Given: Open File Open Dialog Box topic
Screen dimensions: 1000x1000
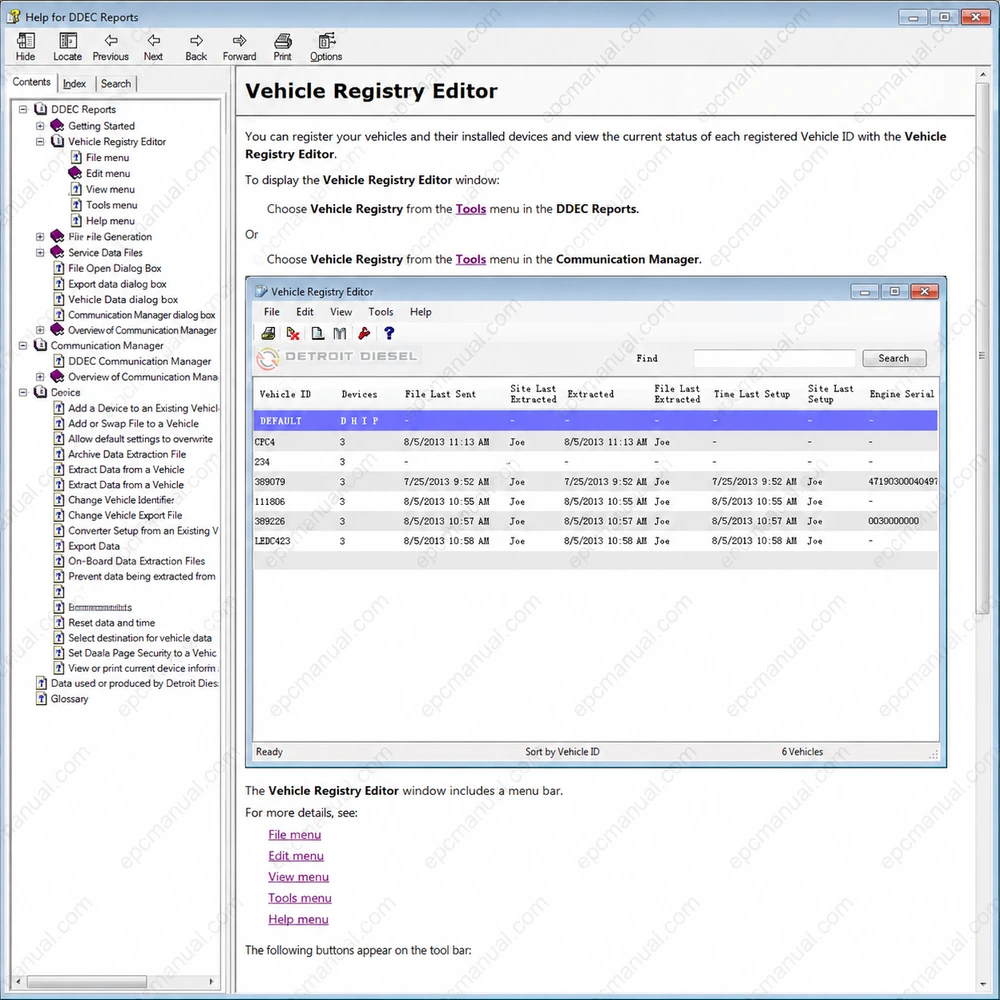Looking at the screenshot, I should pos(115,268).
